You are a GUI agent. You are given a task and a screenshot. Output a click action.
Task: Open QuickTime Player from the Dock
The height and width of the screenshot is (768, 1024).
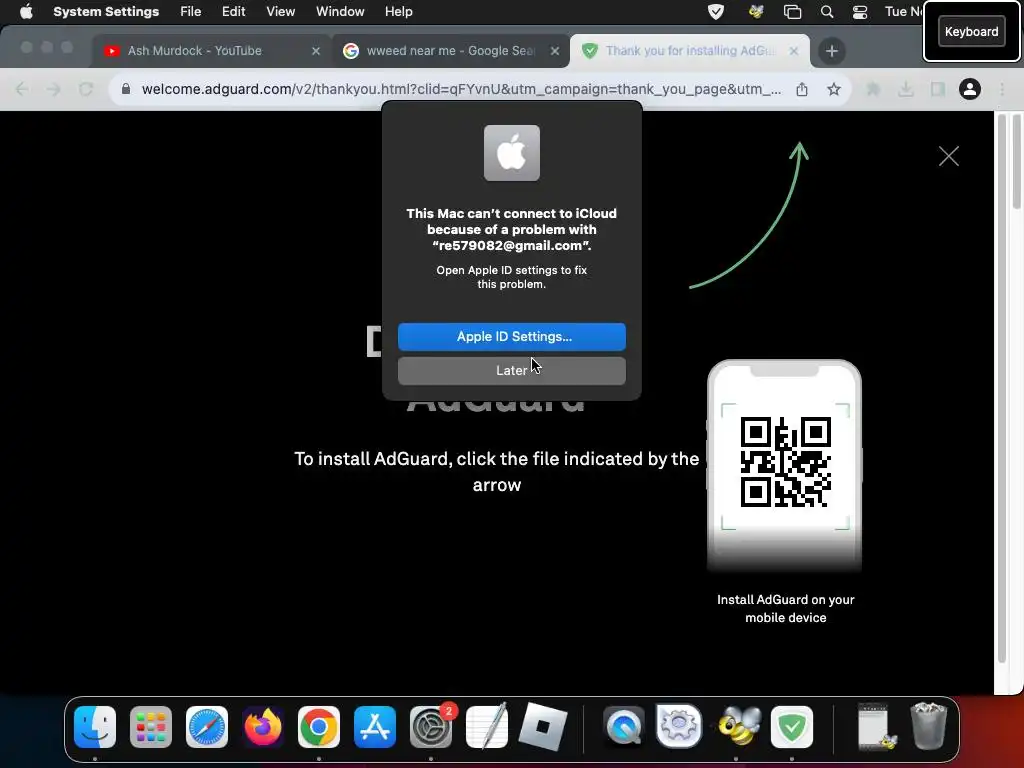[624, 727]
